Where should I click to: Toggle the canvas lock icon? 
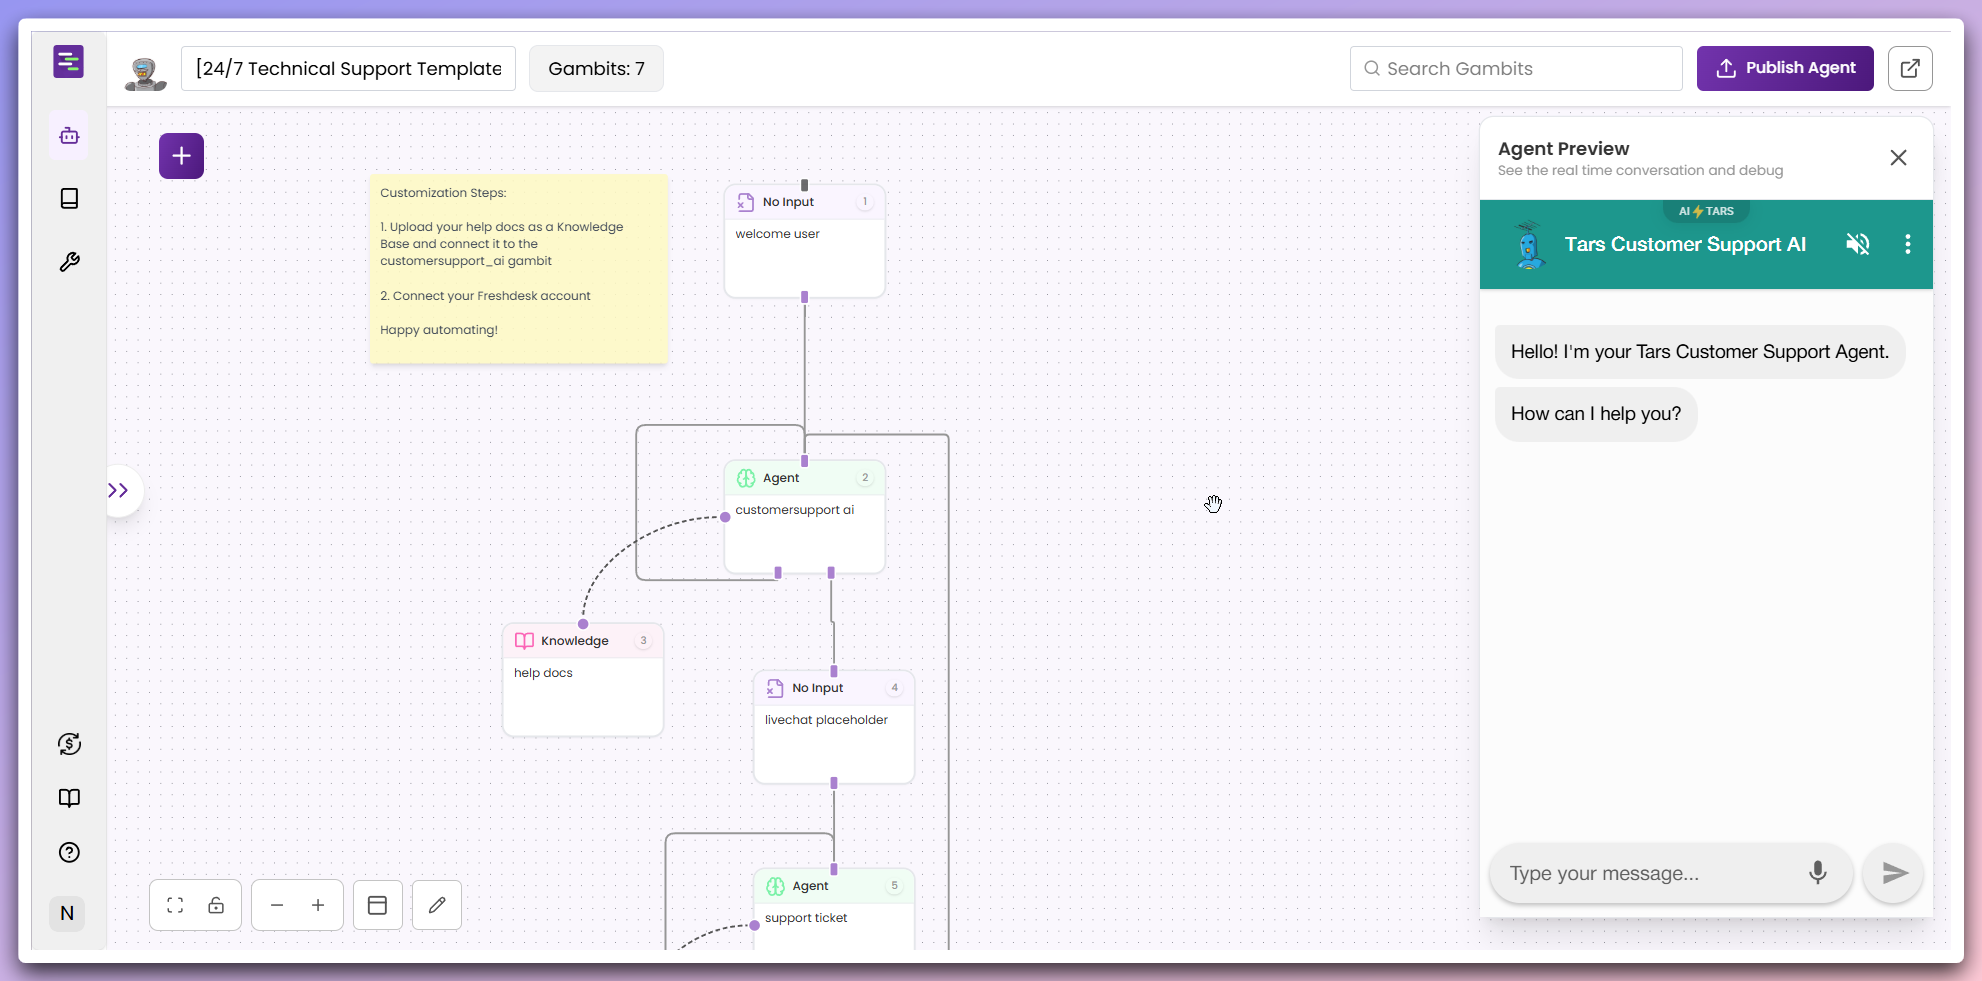[216, 905]
